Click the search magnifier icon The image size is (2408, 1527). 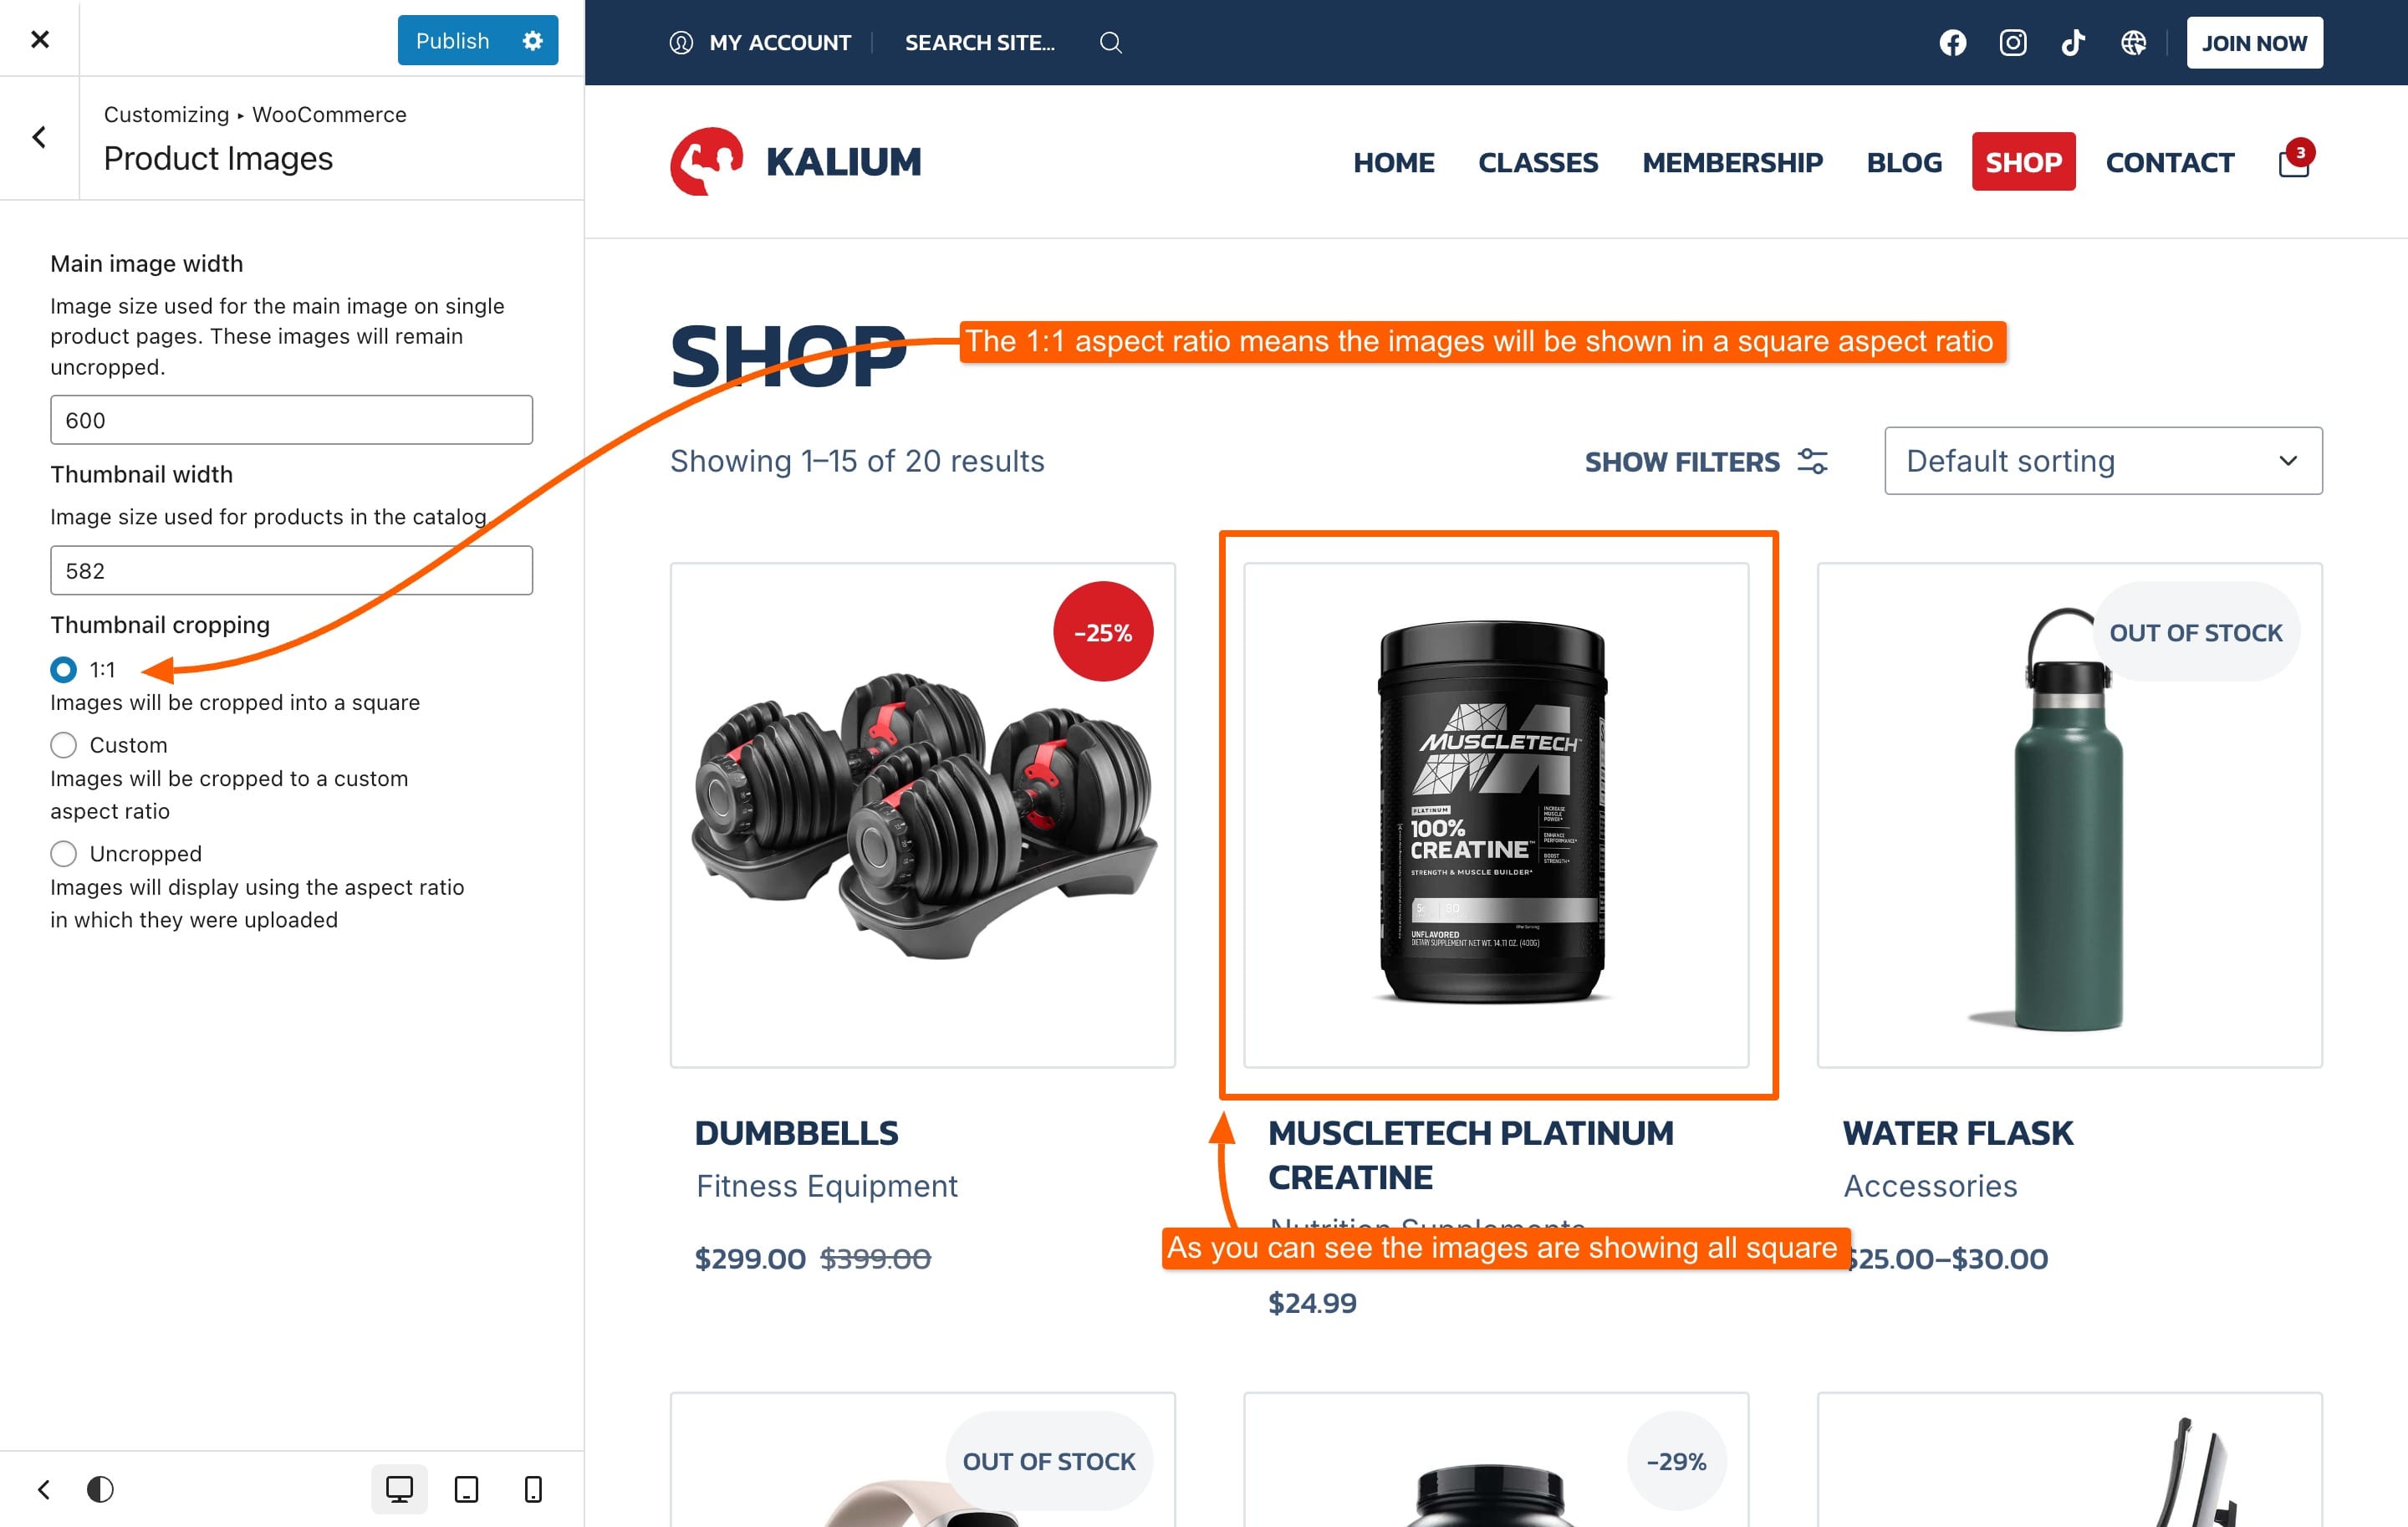(x=1110, y=43)
